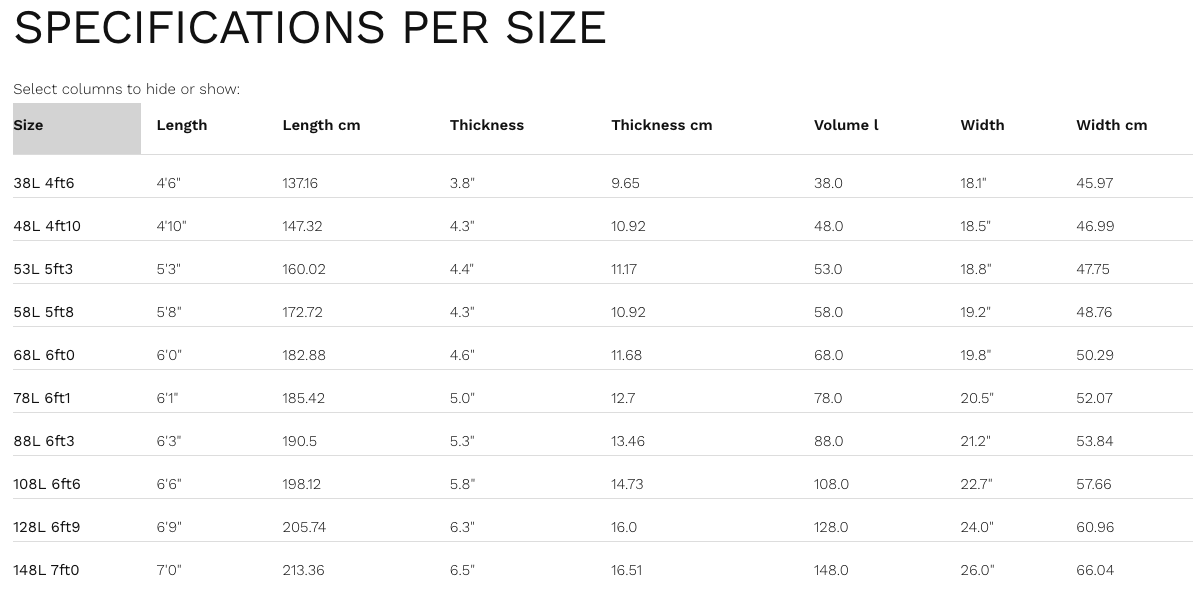1197x609 pixels.
Task: Click the 108L 6ft6 size row label
Action: tap(47, 485)
